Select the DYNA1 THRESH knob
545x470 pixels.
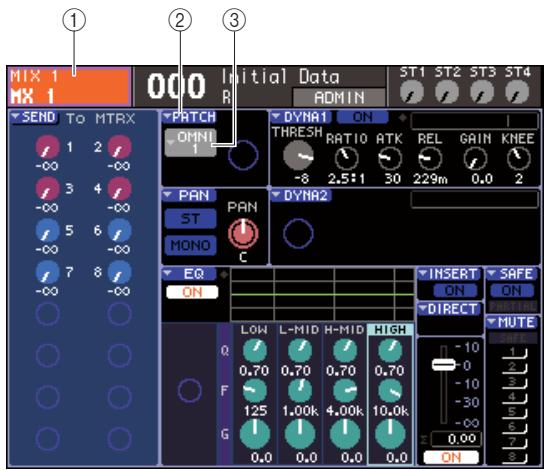298,155
